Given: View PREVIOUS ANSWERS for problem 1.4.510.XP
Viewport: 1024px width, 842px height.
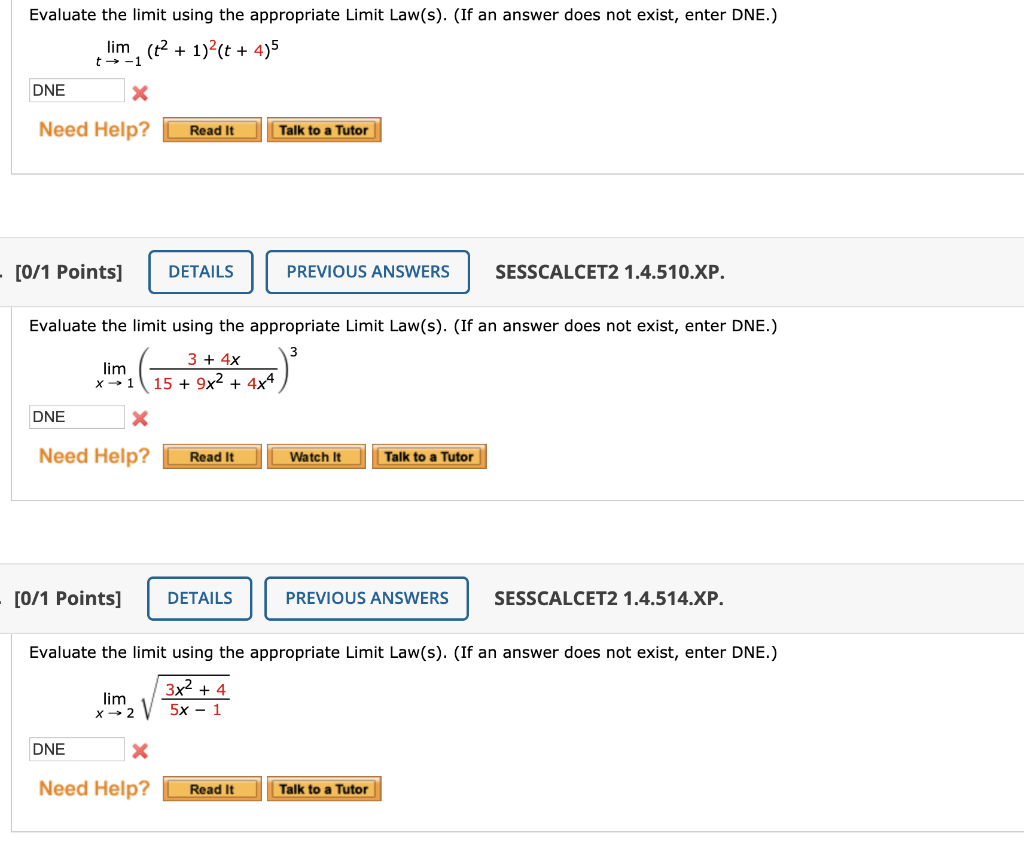Looking at the screenshot, I should [367, 271].
